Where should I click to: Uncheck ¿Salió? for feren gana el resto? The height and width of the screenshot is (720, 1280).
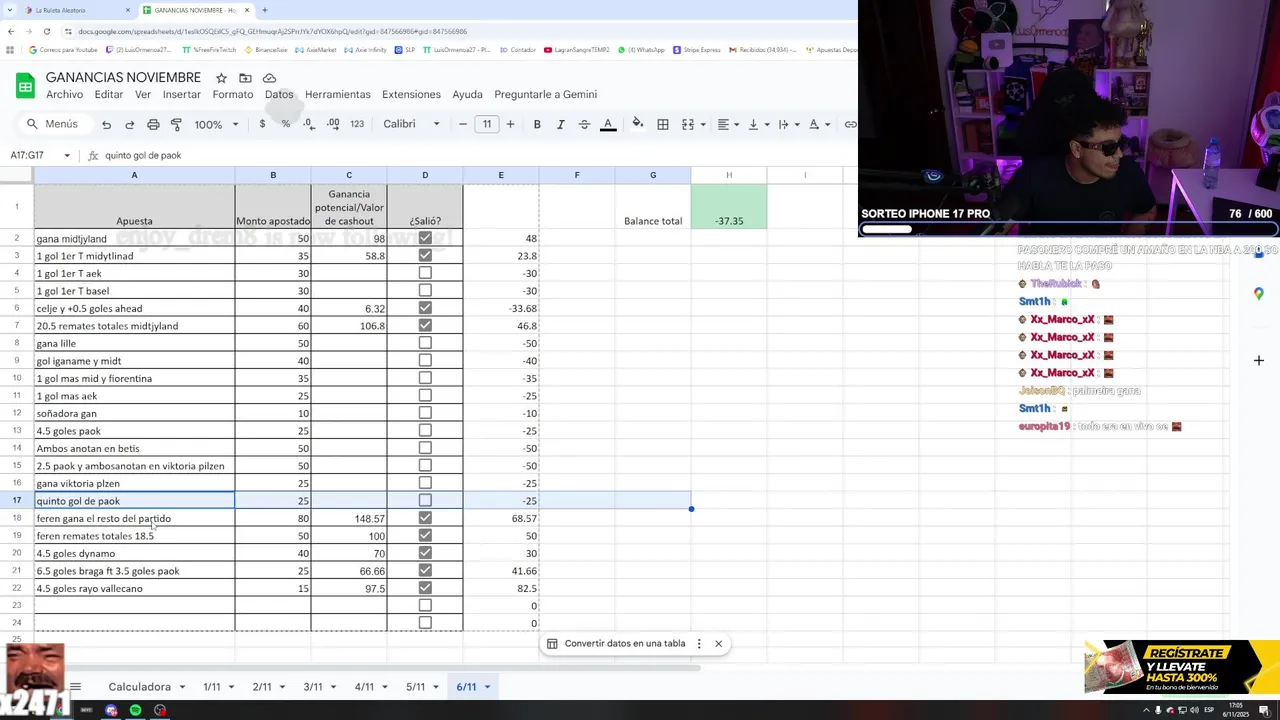pyautogui.click(x=425, y=518)
